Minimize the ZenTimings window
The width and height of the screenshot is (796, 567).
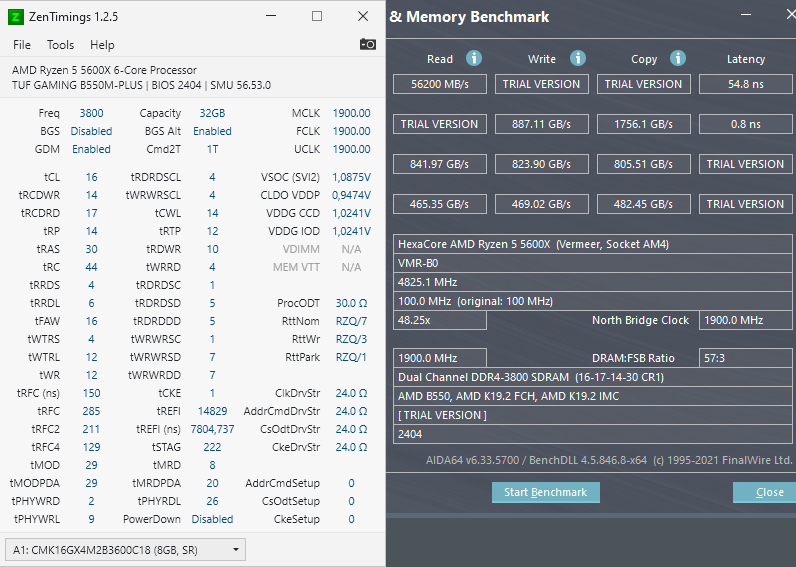pos(271,16)
